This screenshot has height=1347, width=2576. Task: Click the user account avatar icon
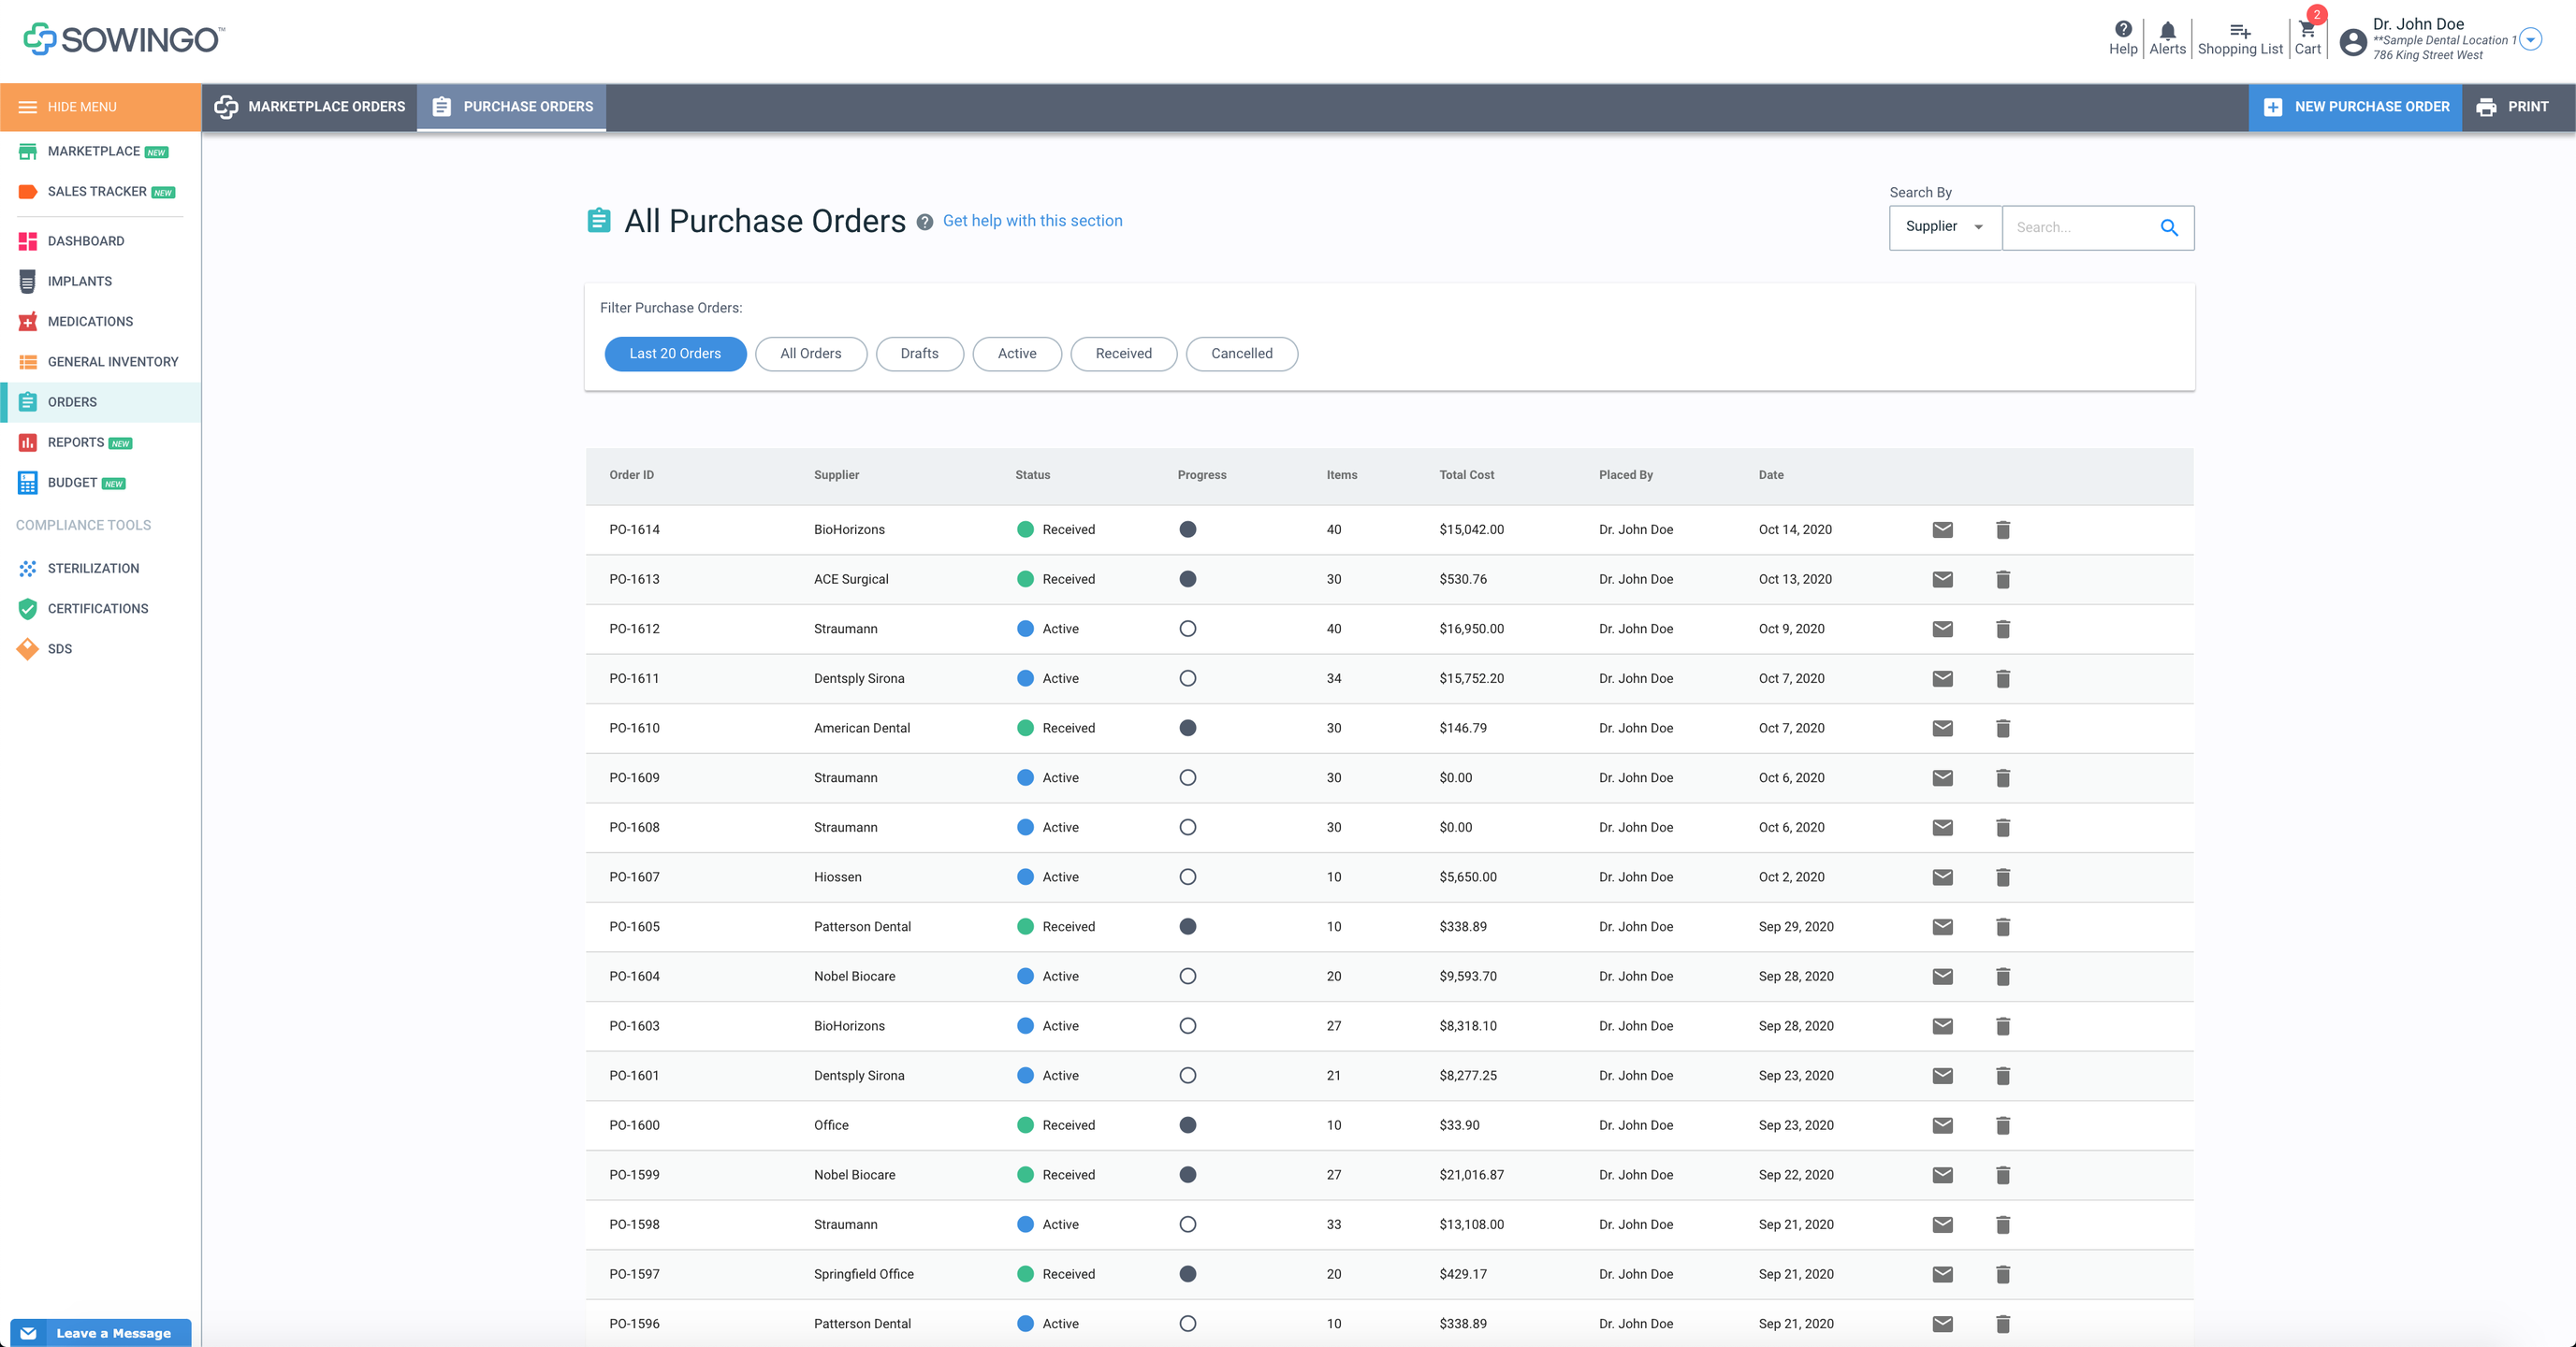[2353, 42]
